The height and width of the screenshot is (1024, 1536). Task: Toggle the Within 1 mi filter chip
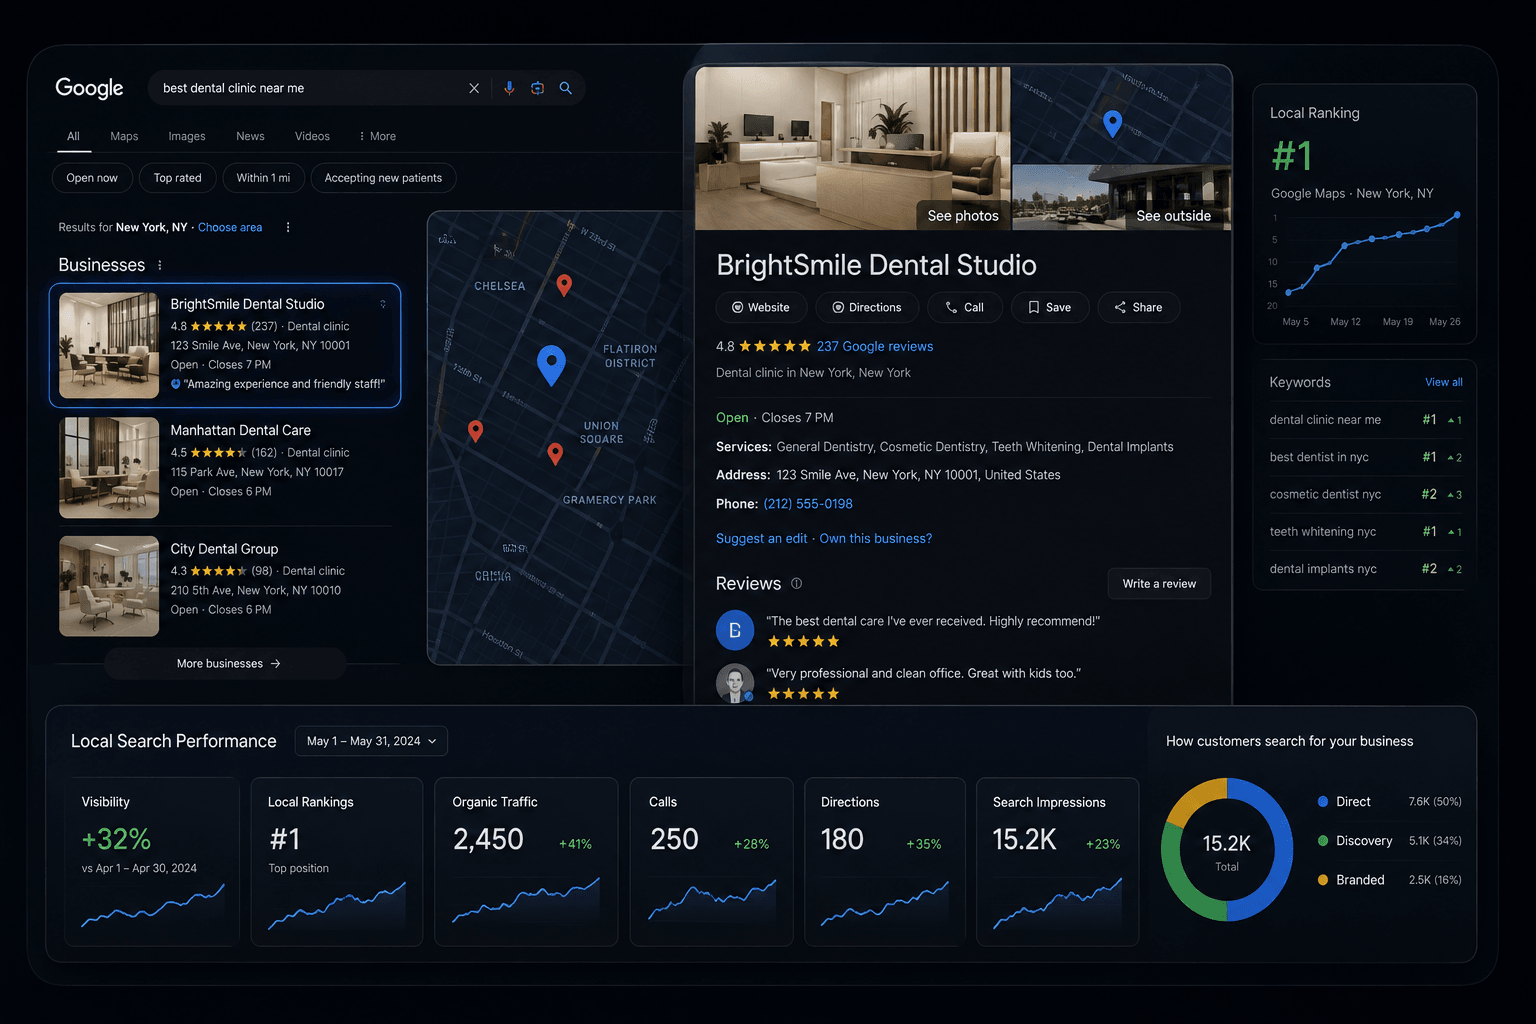tap(263, 178)
